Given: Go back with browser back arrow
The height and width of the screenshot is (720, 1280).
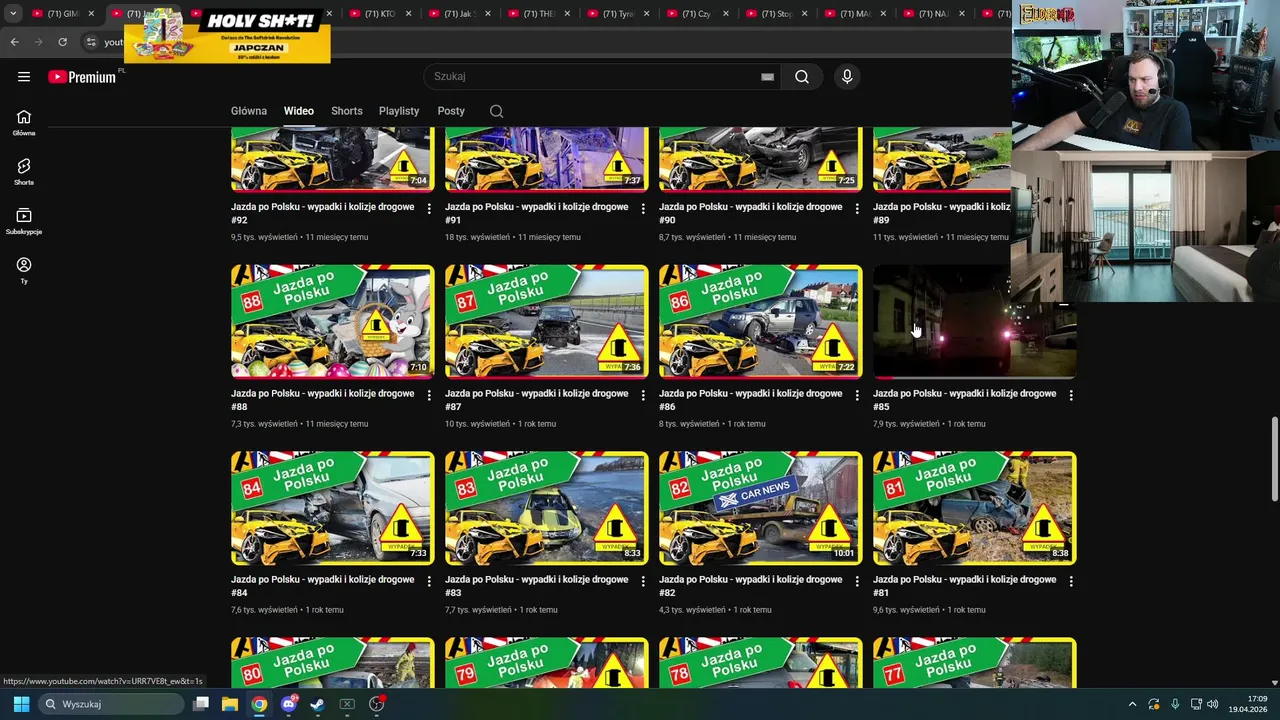Looking at the screenshot, I should click(x=14, y=42).
